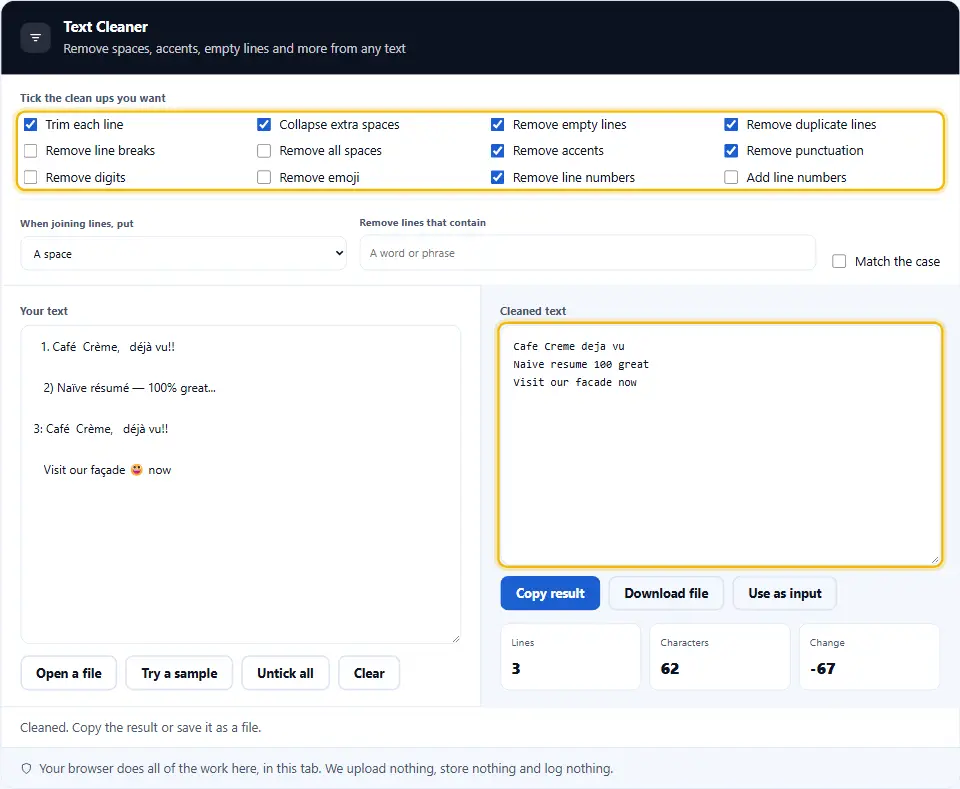
Task: Click the '2) Naïve résumé' input line
Action: pos(129,388)
